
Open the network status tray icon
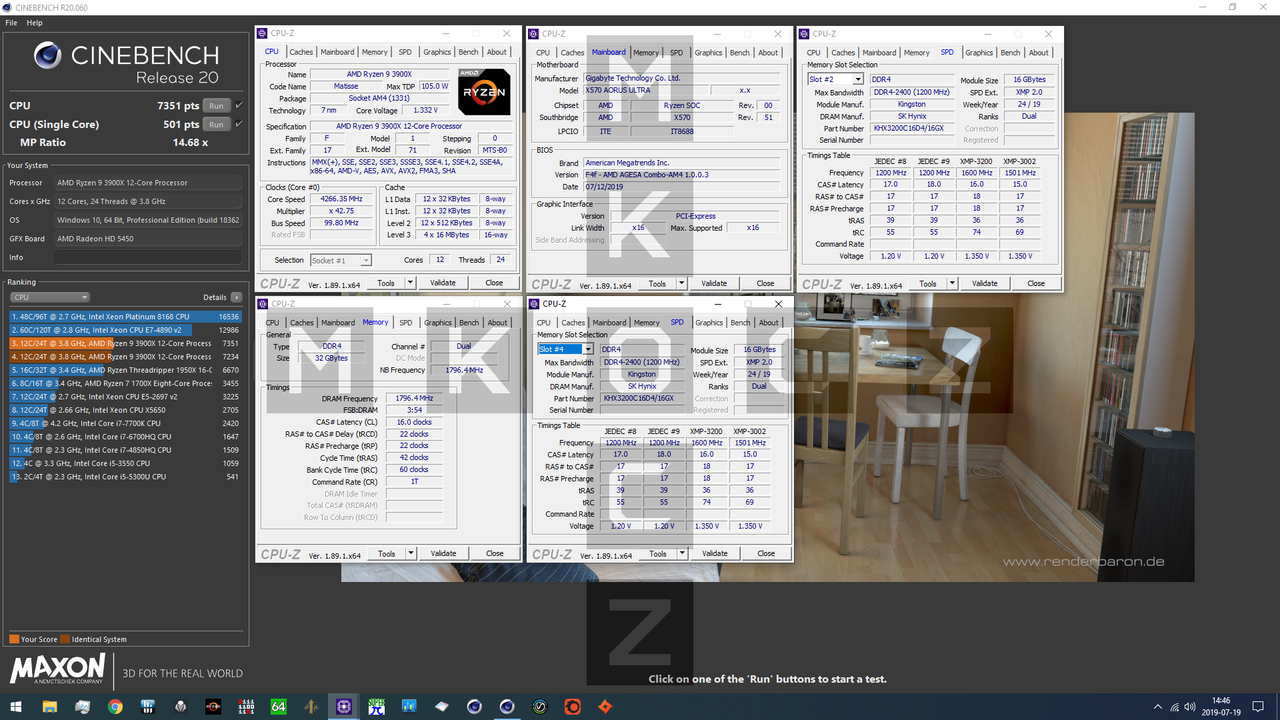point(1175,707)
